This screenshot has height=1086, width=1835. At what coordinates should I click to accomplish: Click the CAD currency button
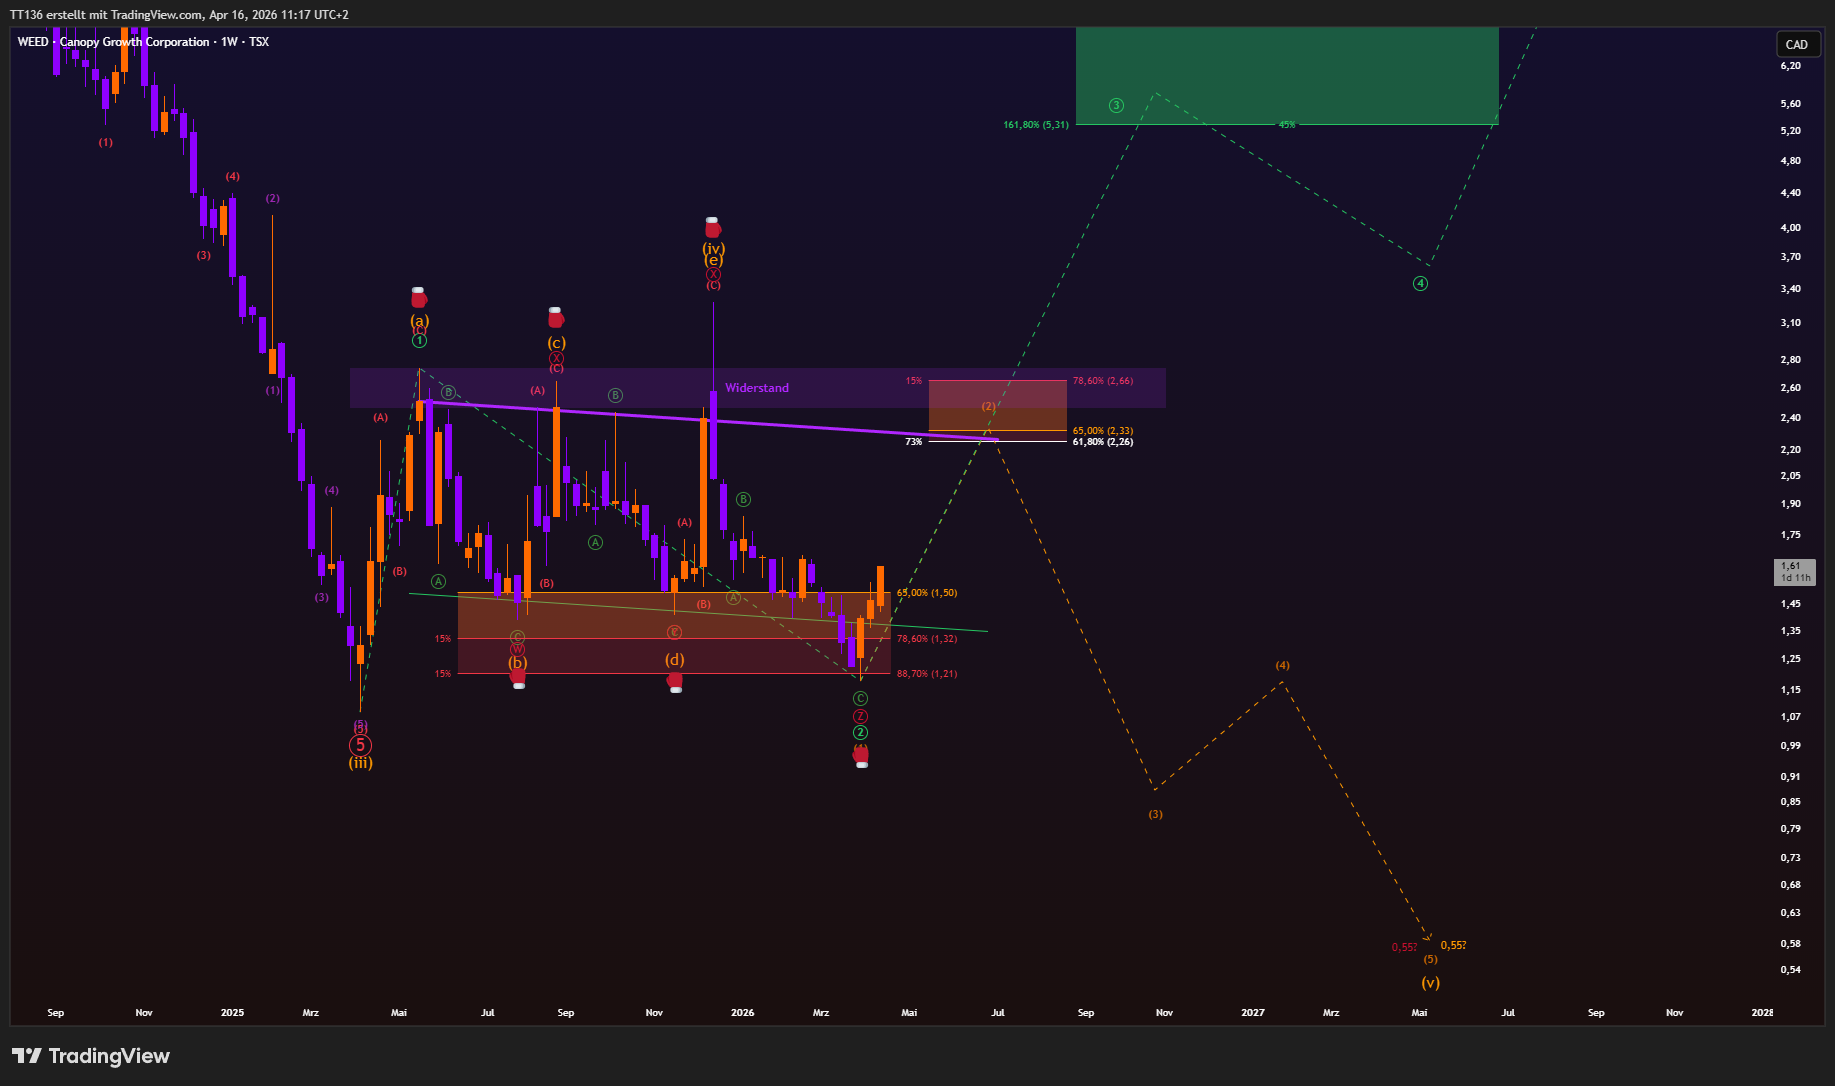click(x=1796, y=44)
